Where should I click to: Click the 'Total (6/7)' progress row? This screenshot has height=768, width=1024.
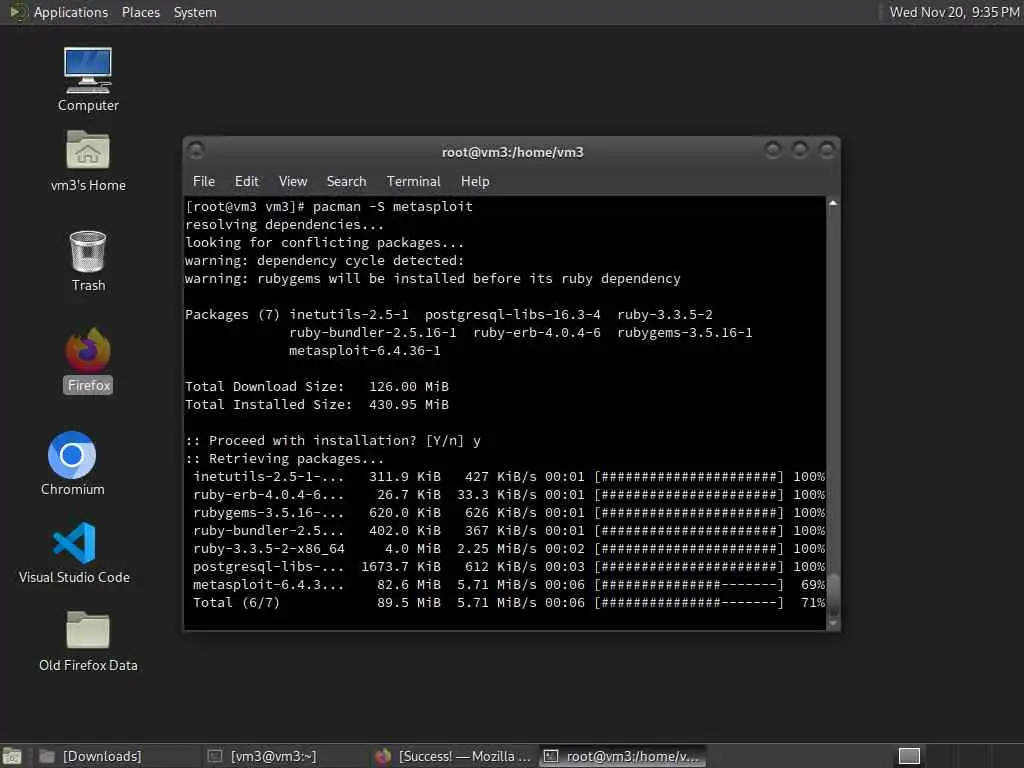509,602
